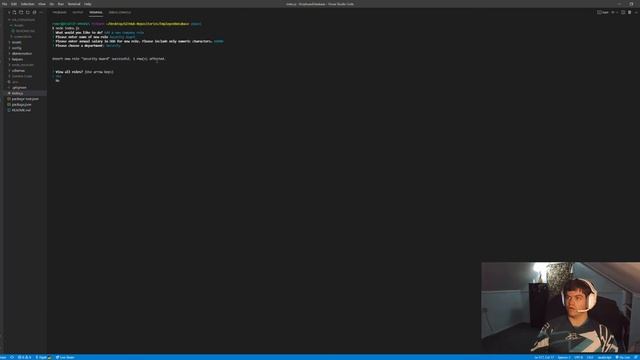Click the Live Share status bar button
Viewport: 640px width, 360px height.
pyautogui.click(x=65, y=358)
